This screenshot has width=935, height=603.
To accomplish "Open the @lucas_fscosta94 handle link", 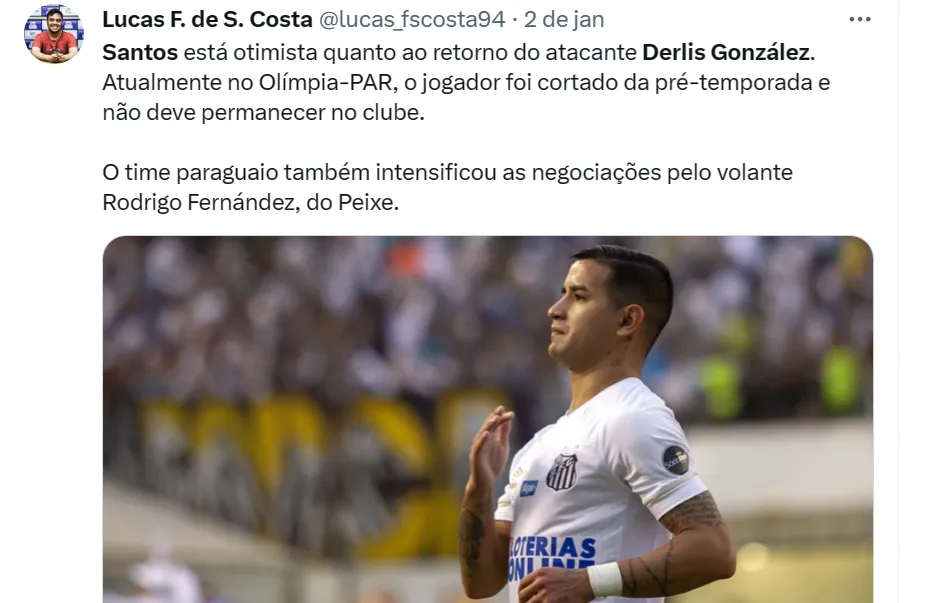I will coord(412,20).
